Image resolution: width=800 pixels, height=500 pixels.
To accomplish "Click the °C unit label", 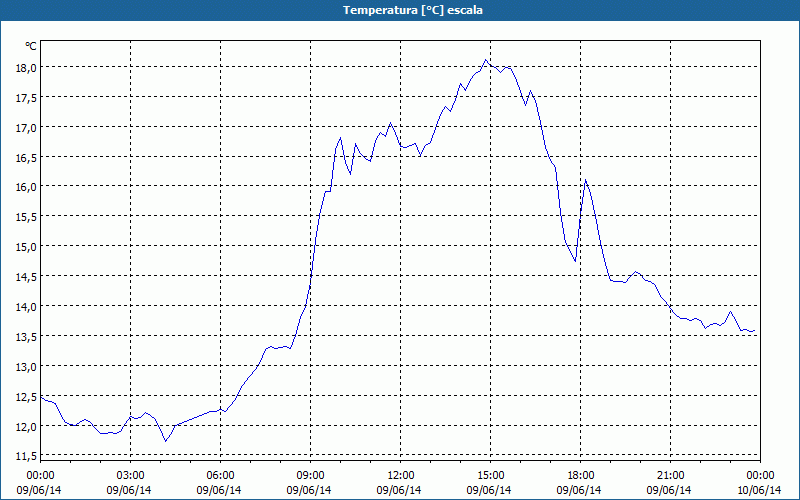I will coord(31,46).
